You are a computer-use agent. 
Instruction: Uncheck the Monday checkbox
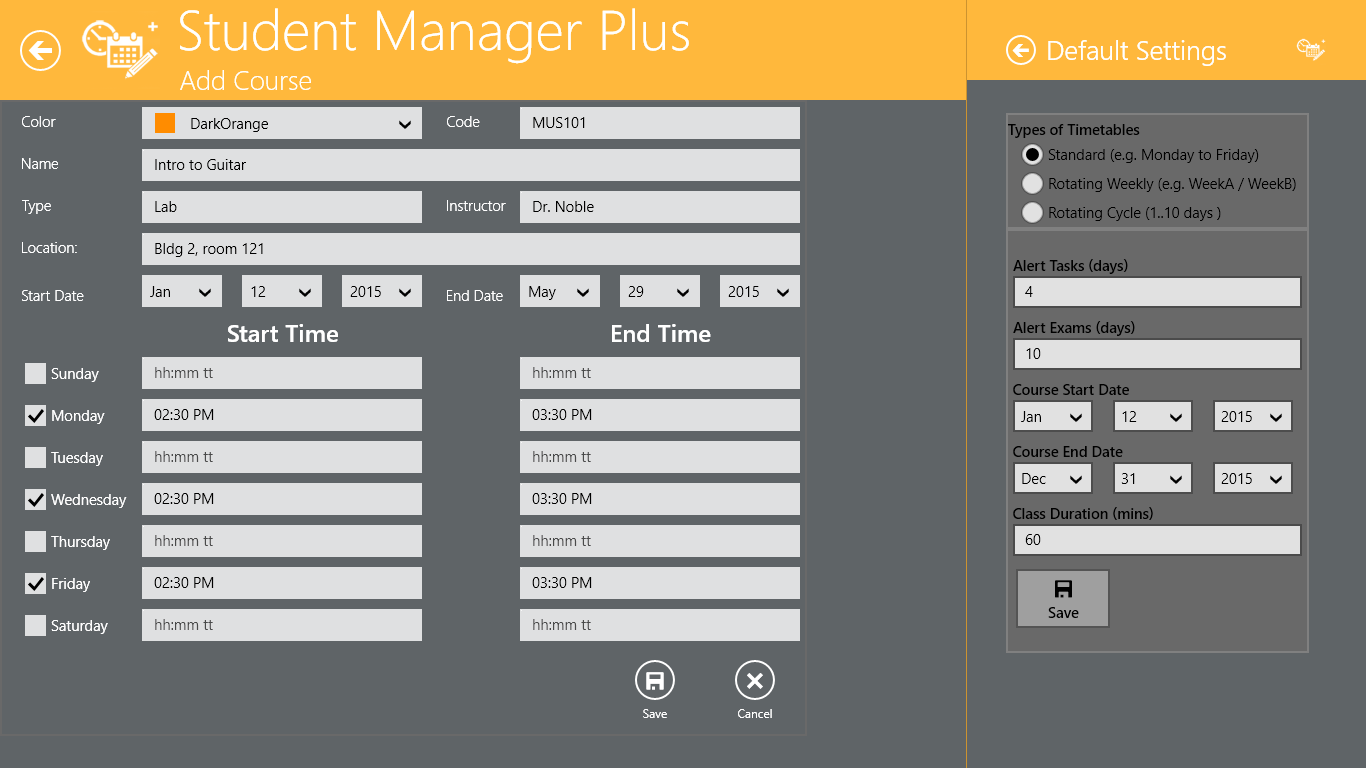click(x=36, y=416)
